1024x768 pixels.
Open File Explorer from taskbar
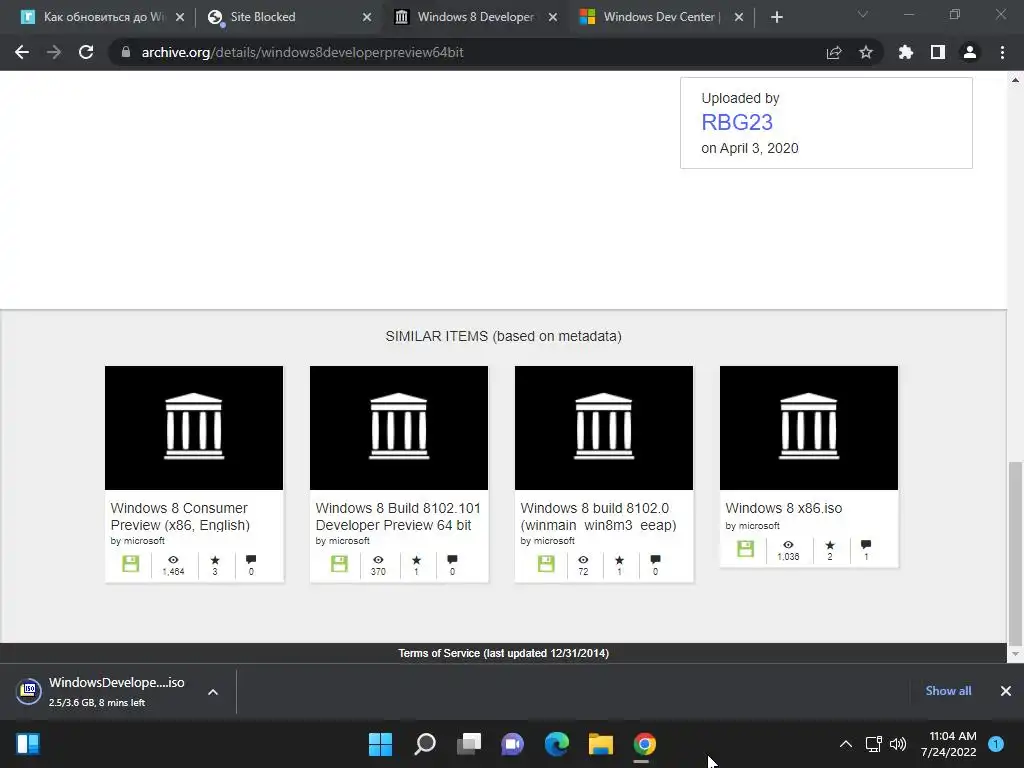point(601,744)
